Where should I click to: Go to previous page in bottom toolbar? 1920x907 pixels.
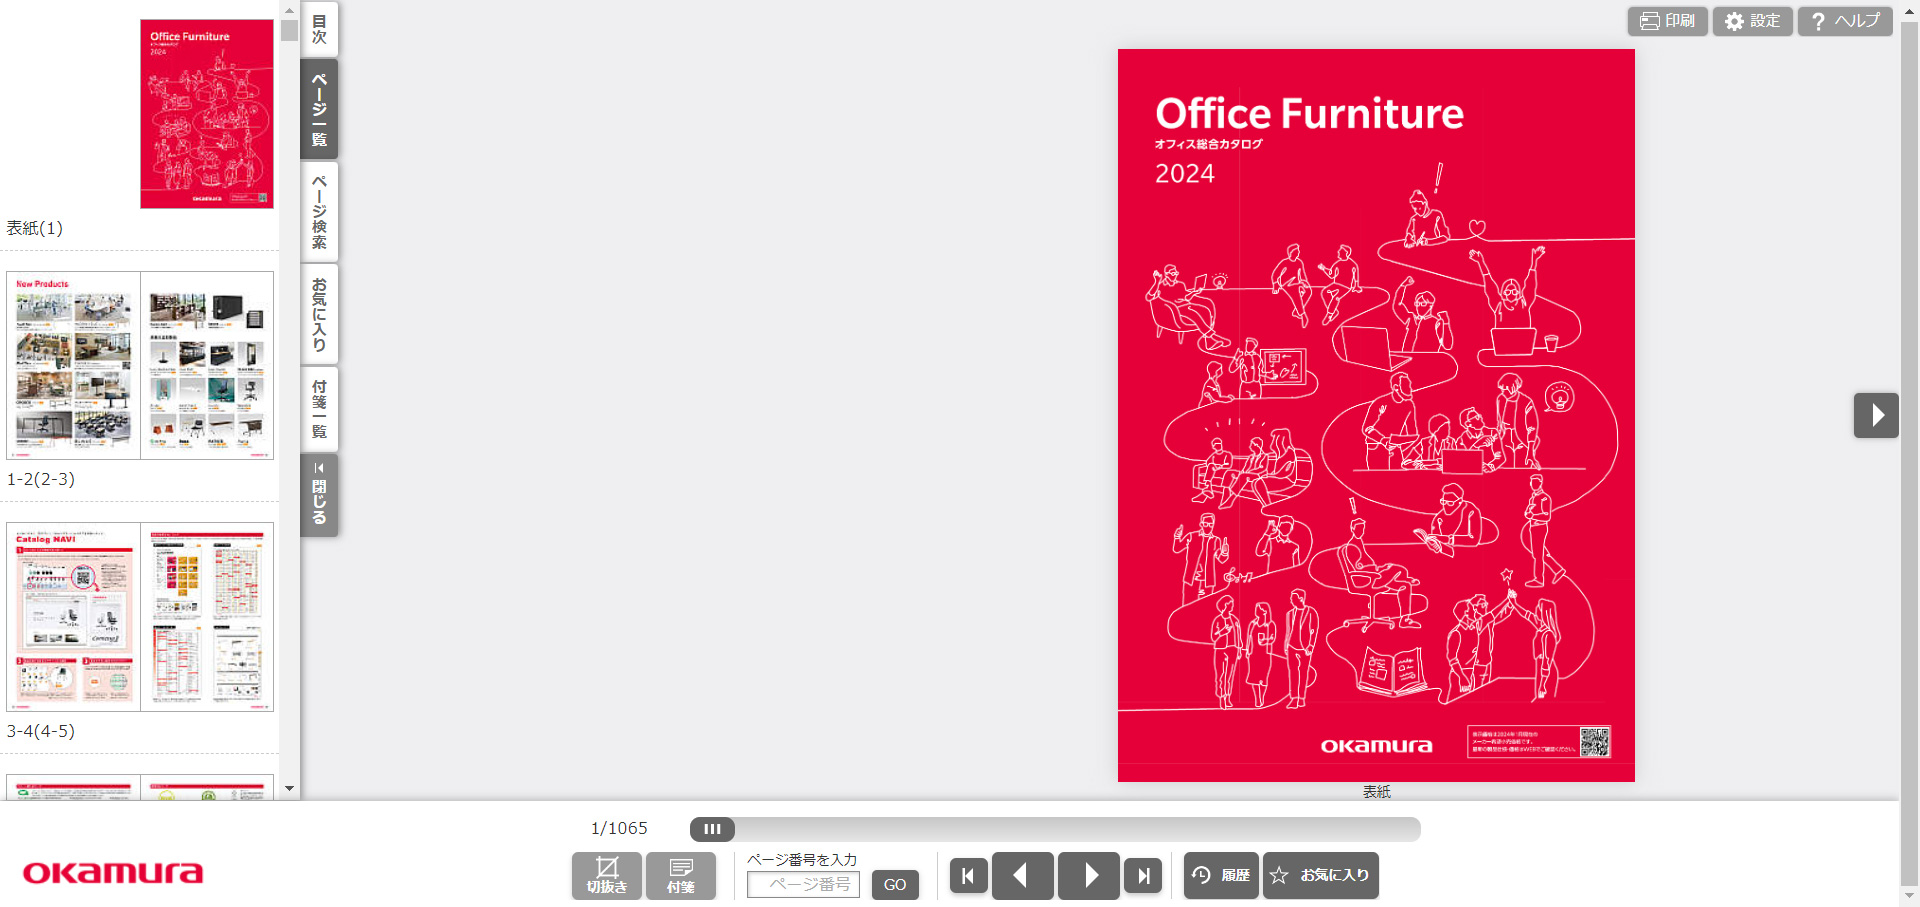(x=1022, y=876)
